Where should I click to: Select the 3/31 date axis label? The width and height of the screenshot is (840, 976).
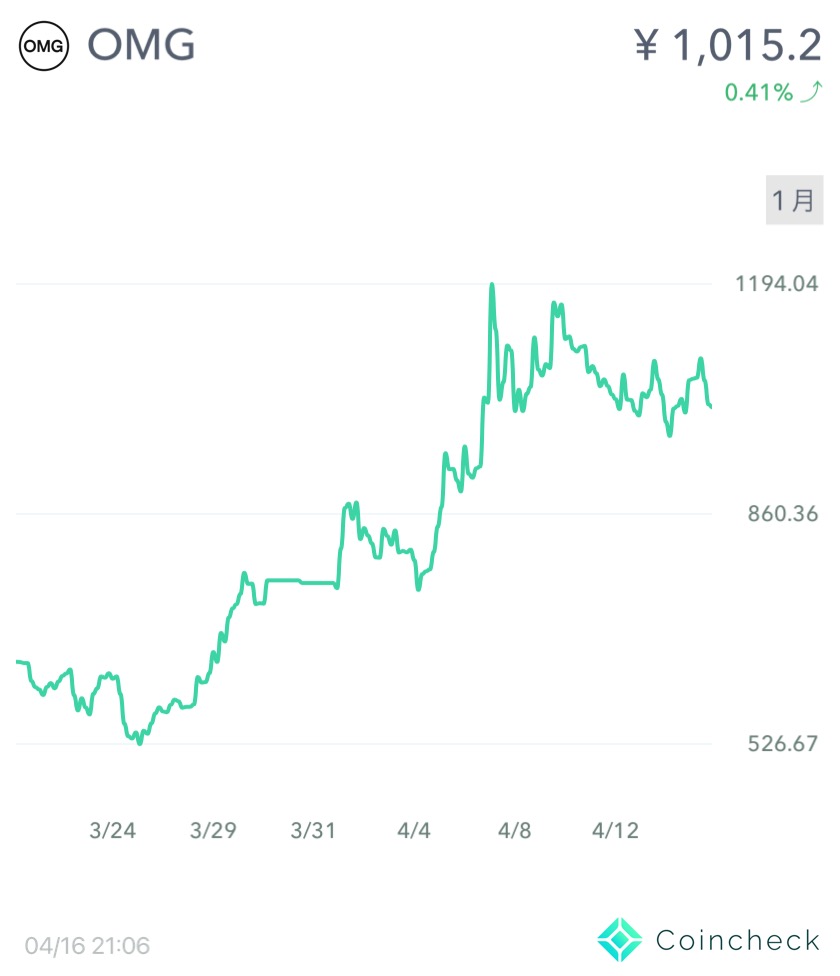point(313,830)
